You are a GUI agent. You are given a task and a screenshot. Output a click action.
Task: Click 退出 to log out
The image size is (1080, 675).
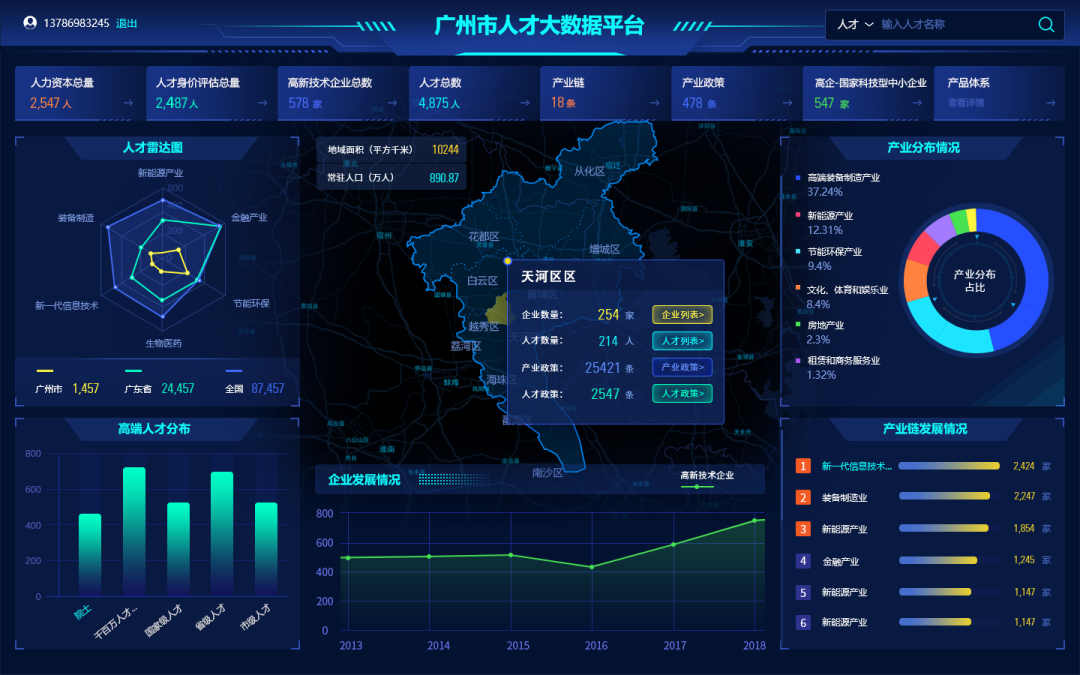click(x=127, y=23)
